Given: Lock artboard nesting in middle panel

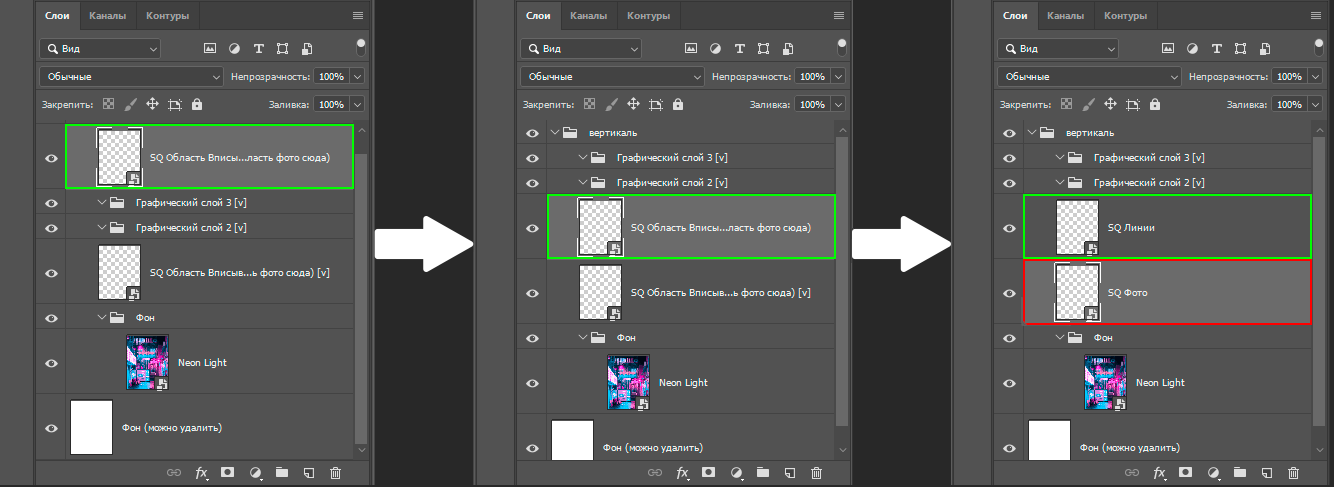Looking at the screenshot, I should coord(656,104).
